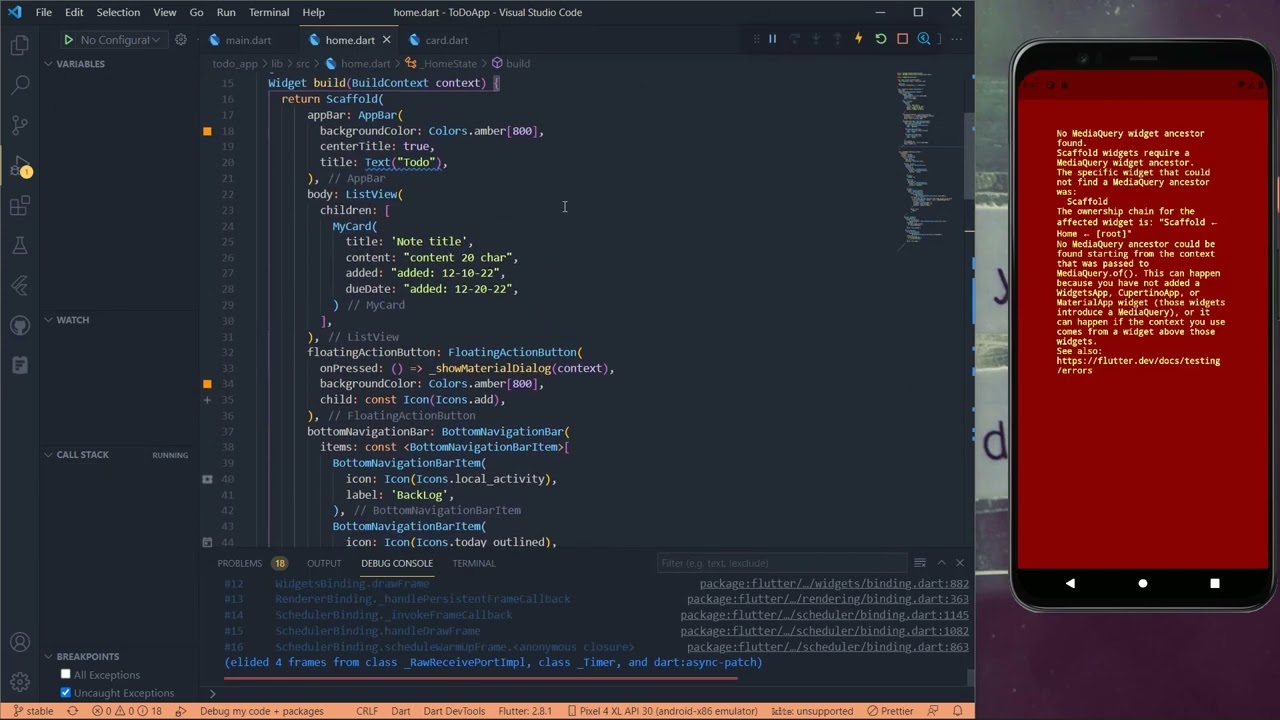Open the Help menu

[x=313, y=12]
